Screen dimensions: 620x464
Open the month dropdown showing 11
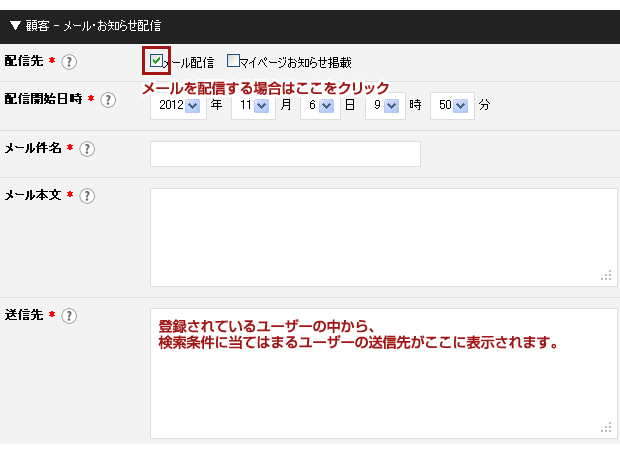(253, 106)
